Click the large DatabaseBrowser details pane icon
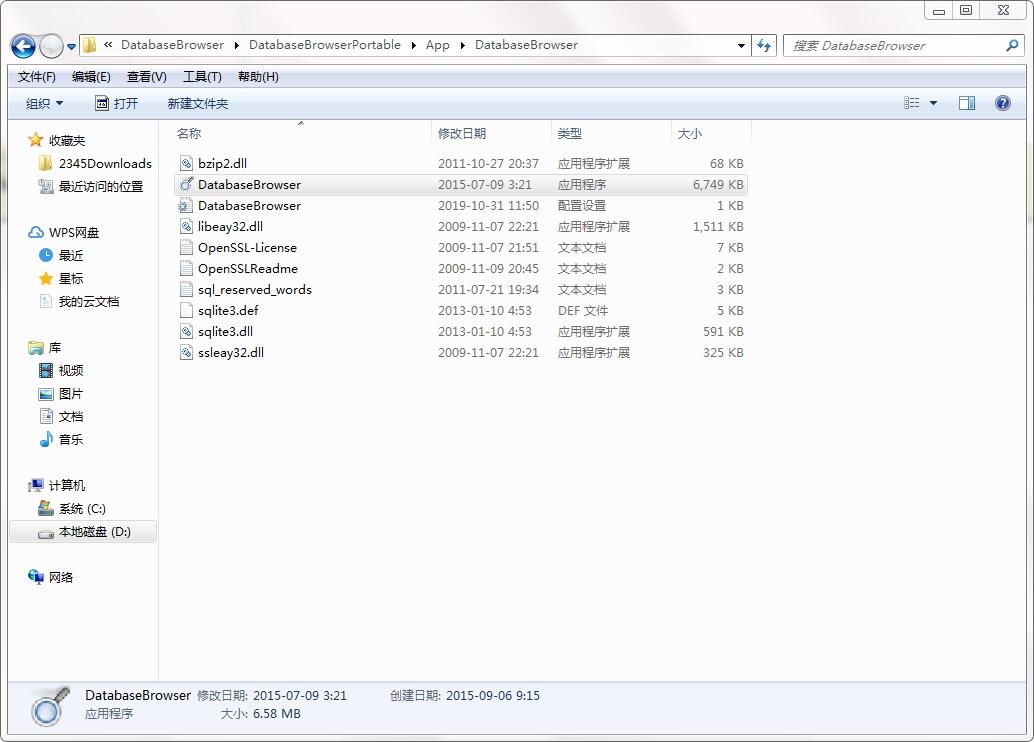 [50, 706]
